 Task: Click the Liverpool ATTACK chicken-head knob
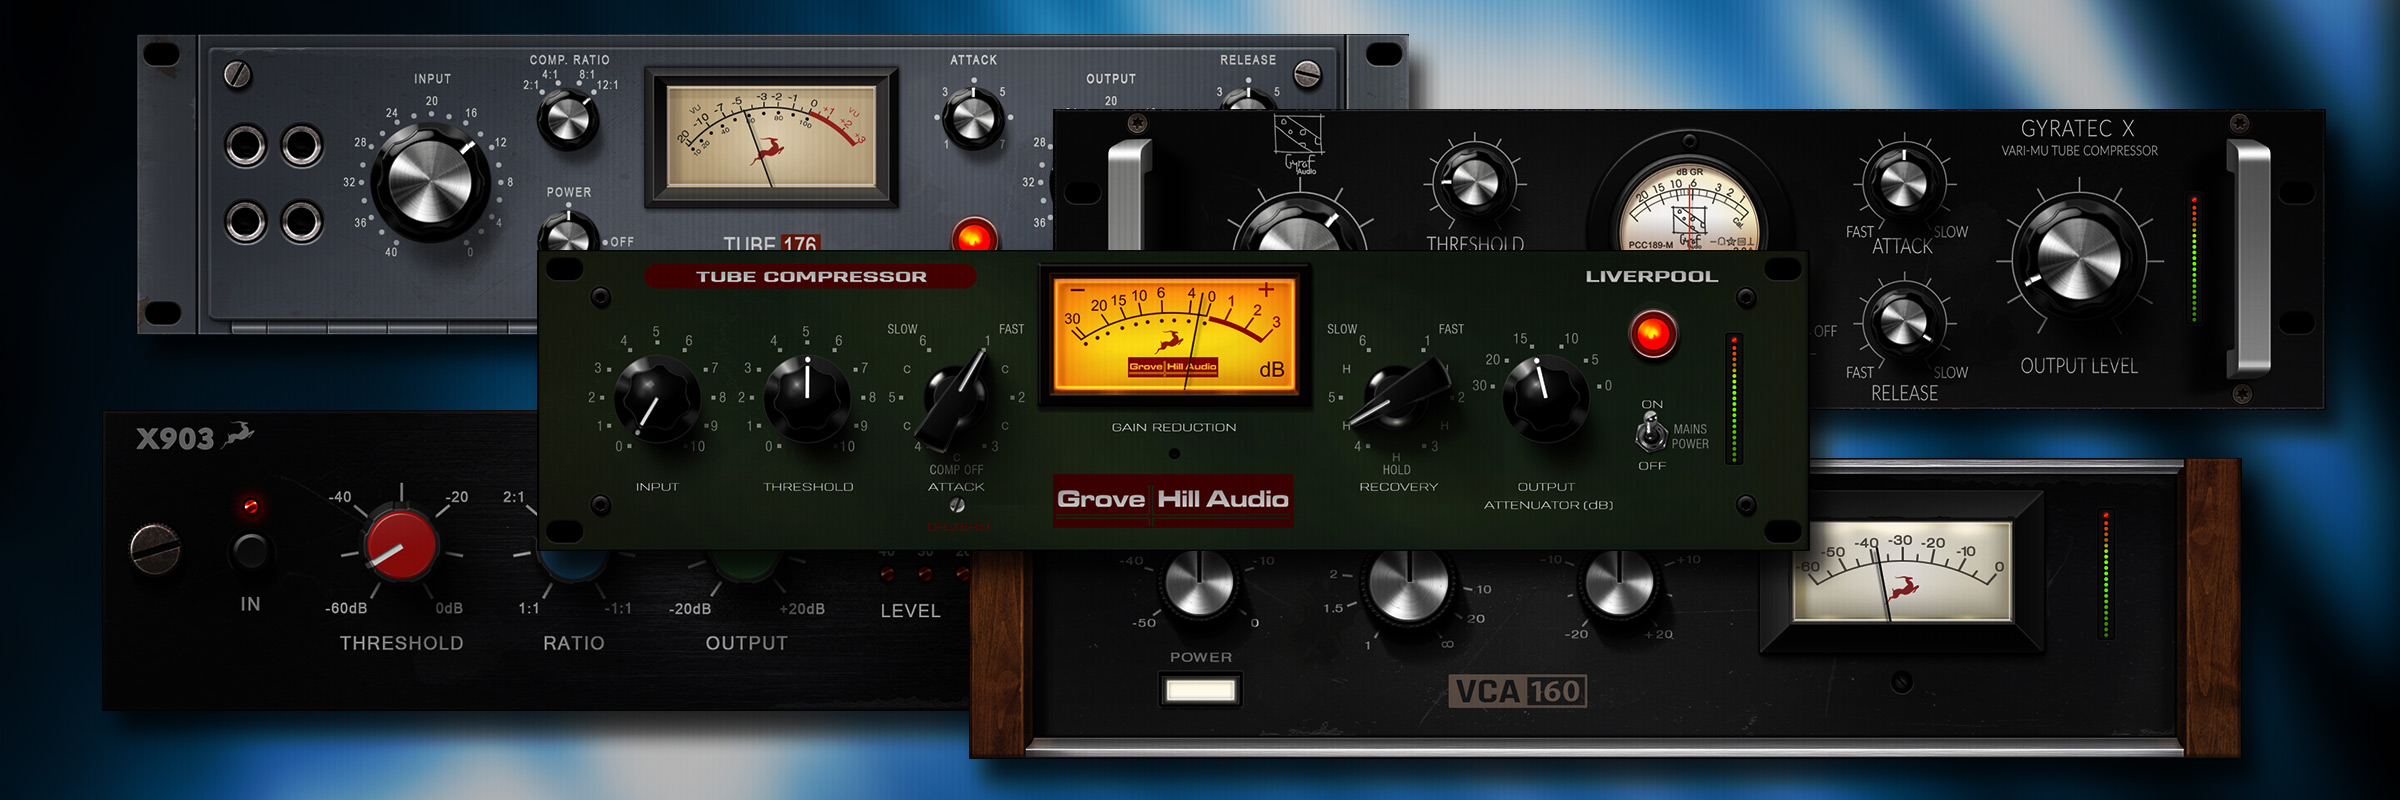955,400
